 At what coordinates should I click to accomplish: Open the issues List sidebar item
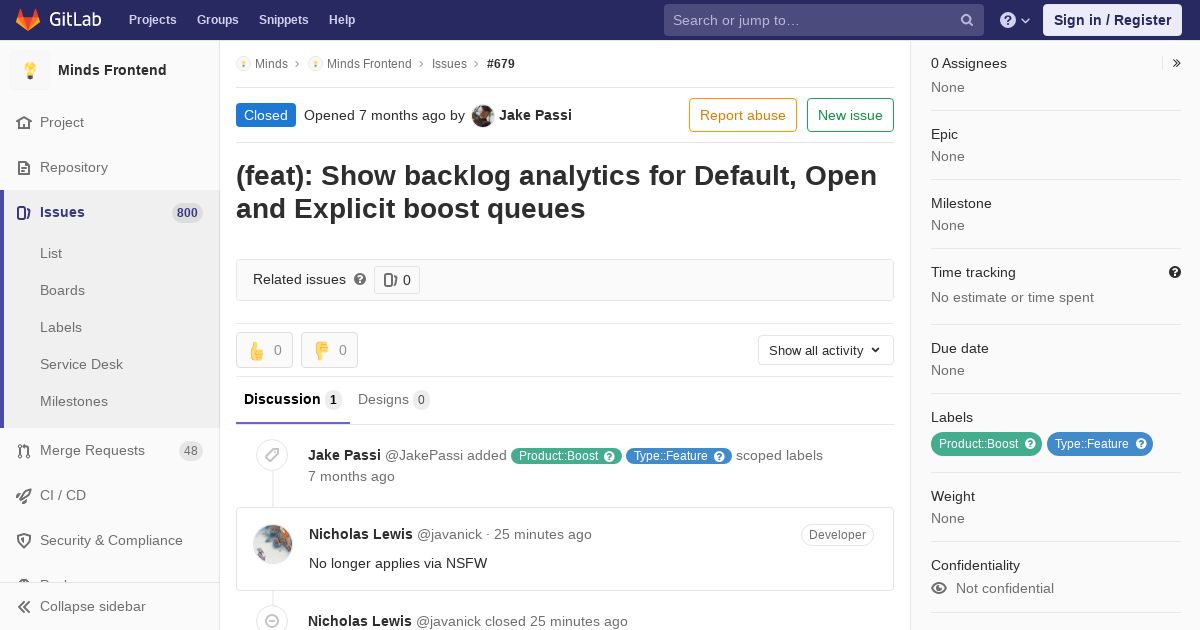tap(51, 253)
